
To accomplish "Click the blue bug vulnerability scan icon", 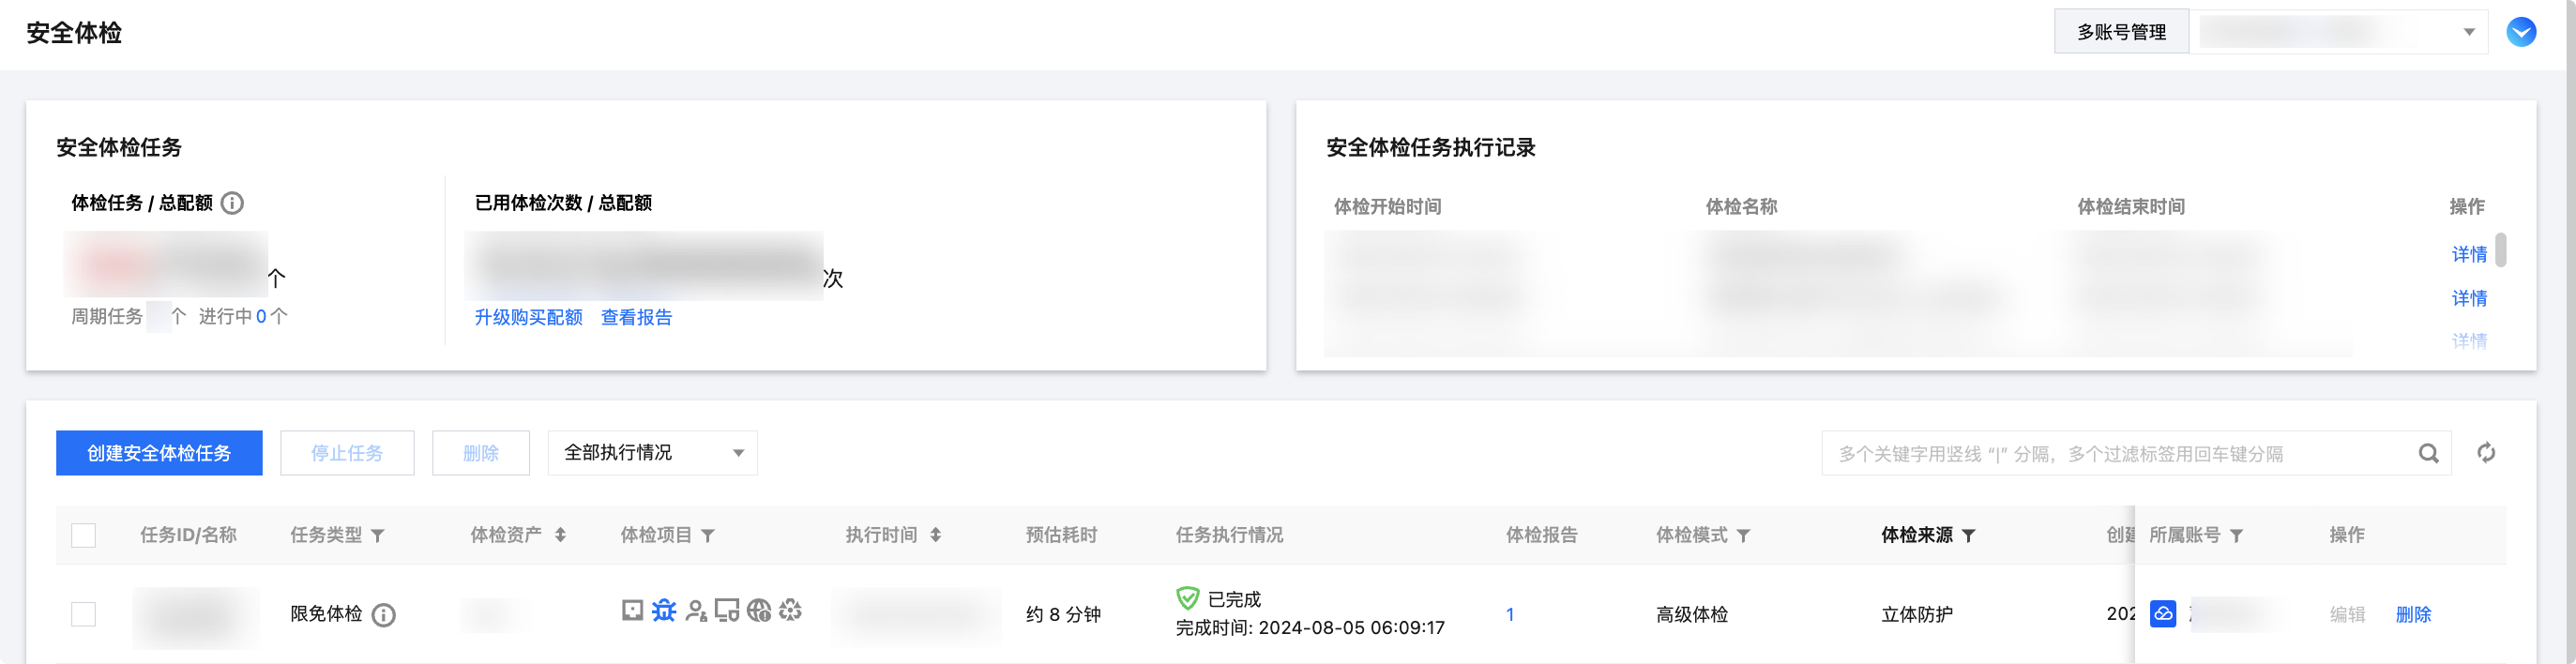I will click(x=664, y=610).
